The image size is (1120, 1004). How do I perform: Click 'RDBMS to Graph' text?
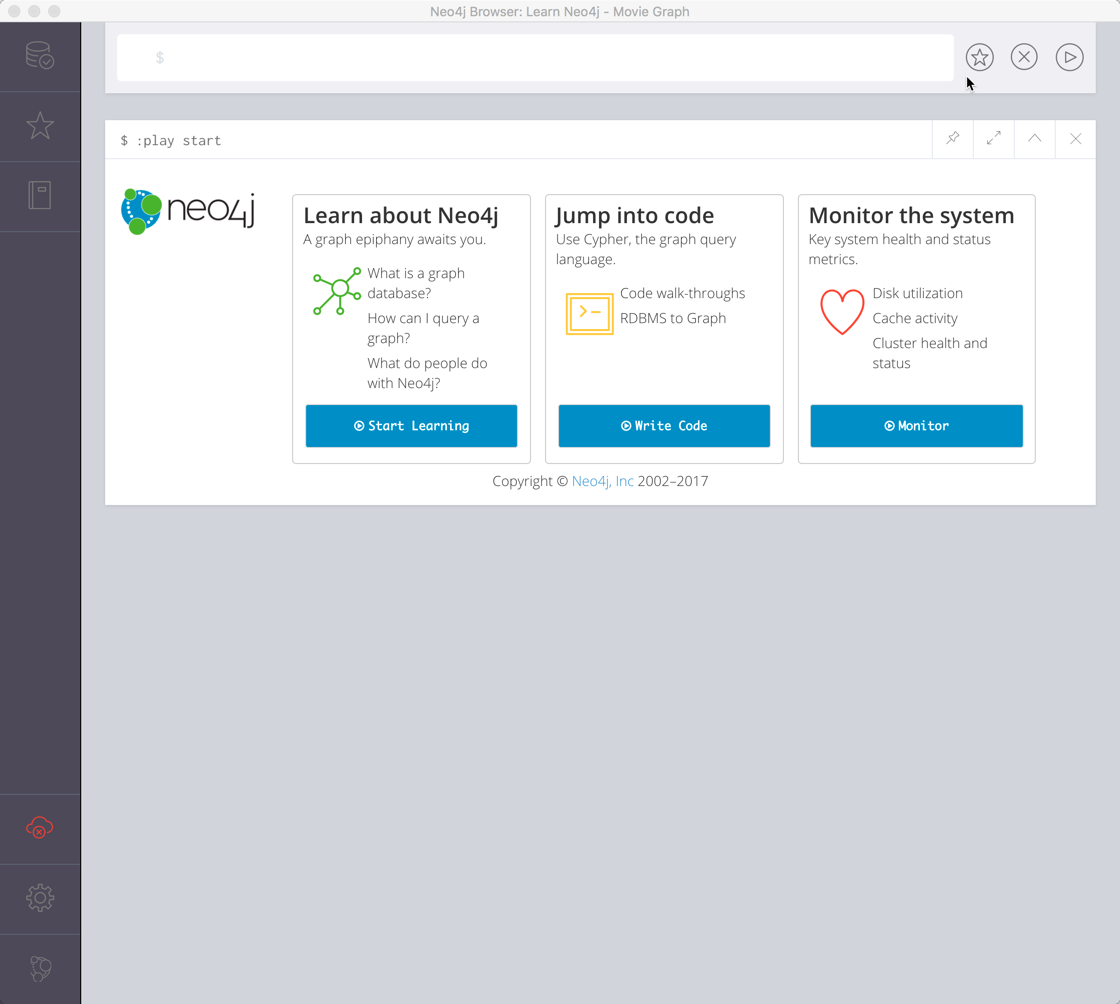(673, 318)
